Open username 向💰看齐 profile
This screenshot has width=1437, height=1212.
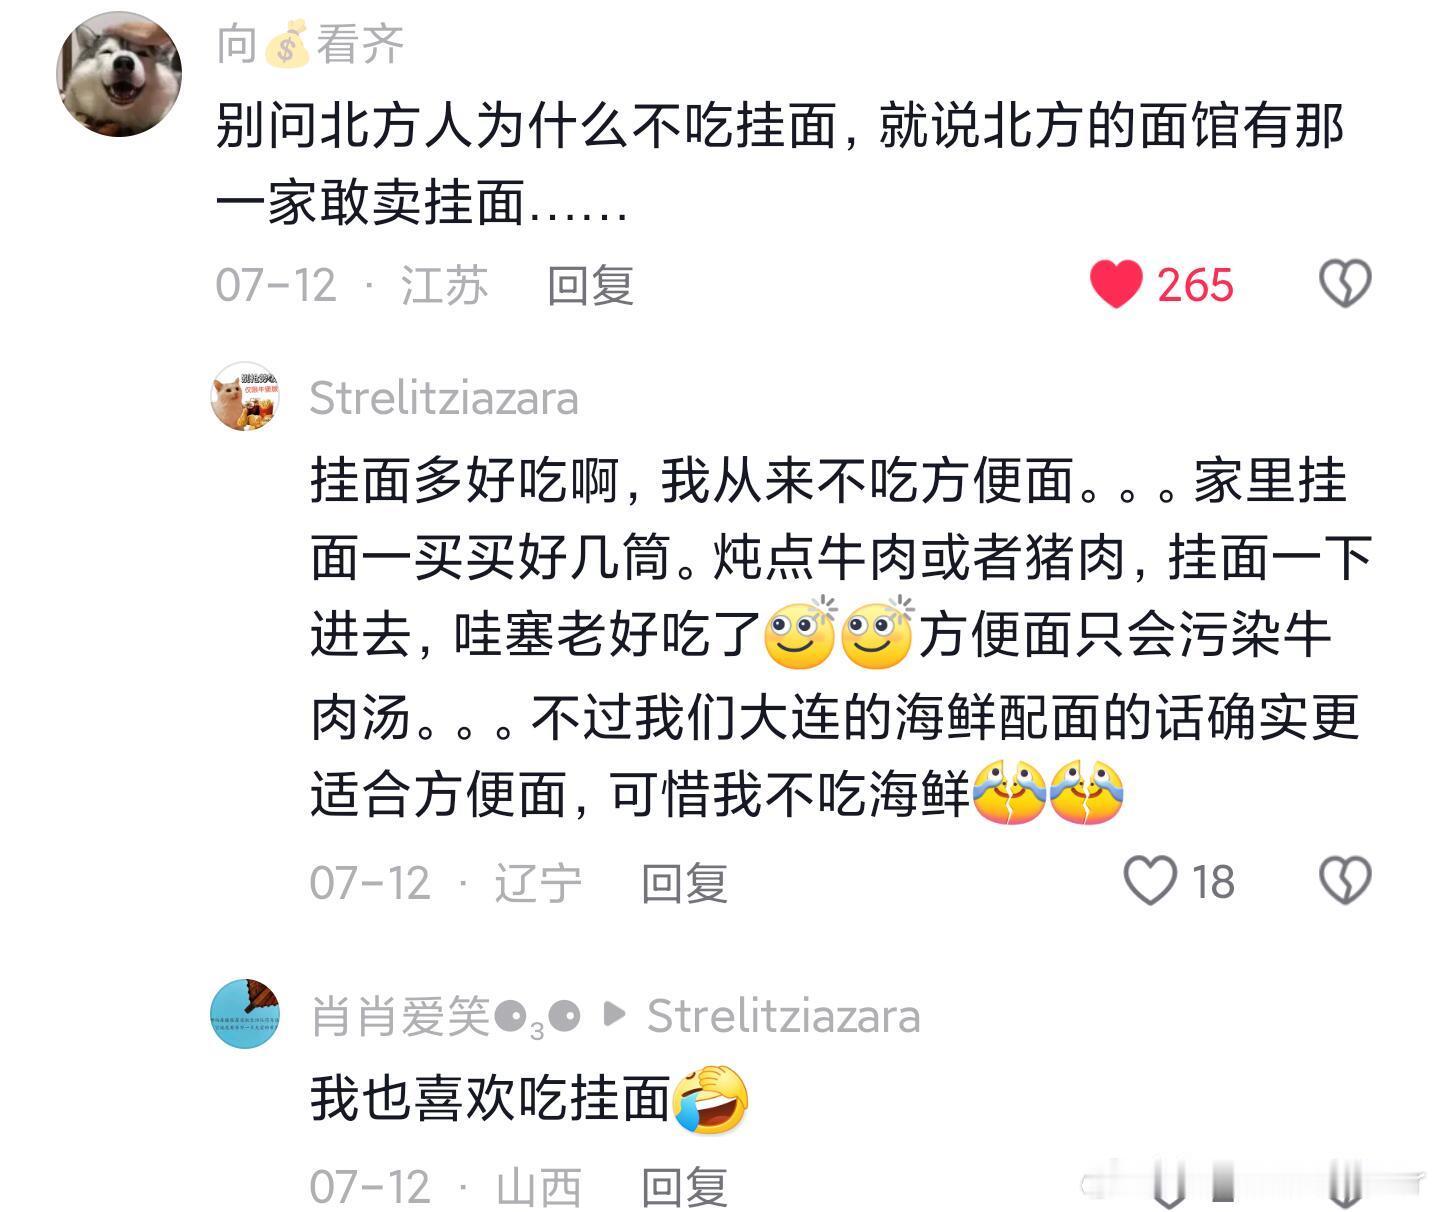(x=311, y=45)
